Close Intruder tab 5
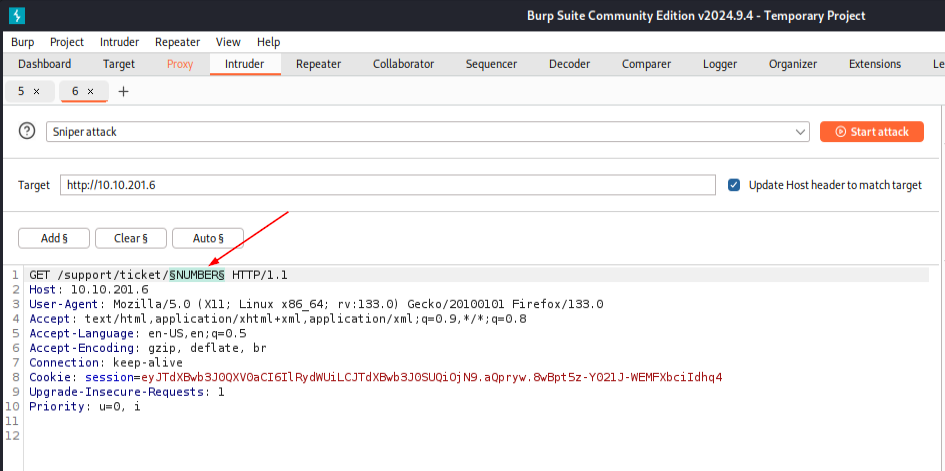 point(36,91)
